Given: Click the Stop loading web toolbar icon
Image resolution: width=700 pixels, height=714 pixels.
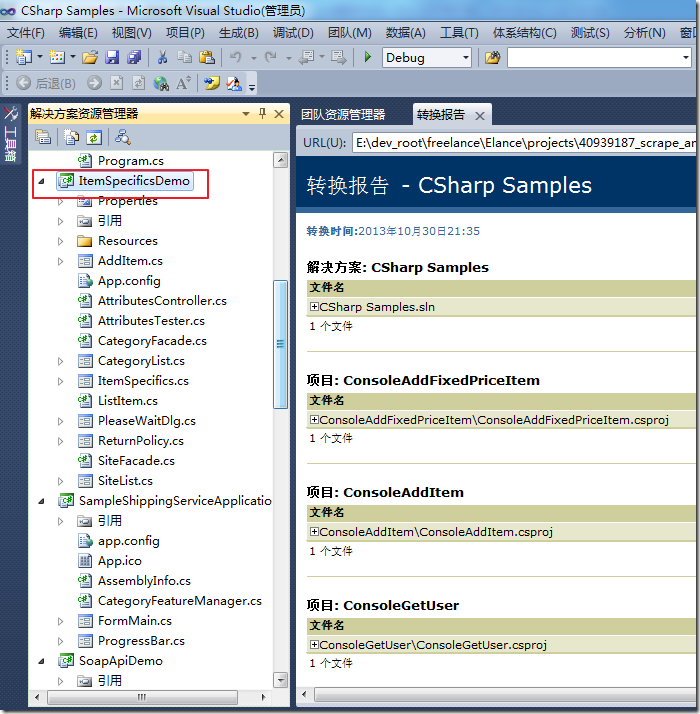Looking at the screenshot, I should [x=117, y=83].
